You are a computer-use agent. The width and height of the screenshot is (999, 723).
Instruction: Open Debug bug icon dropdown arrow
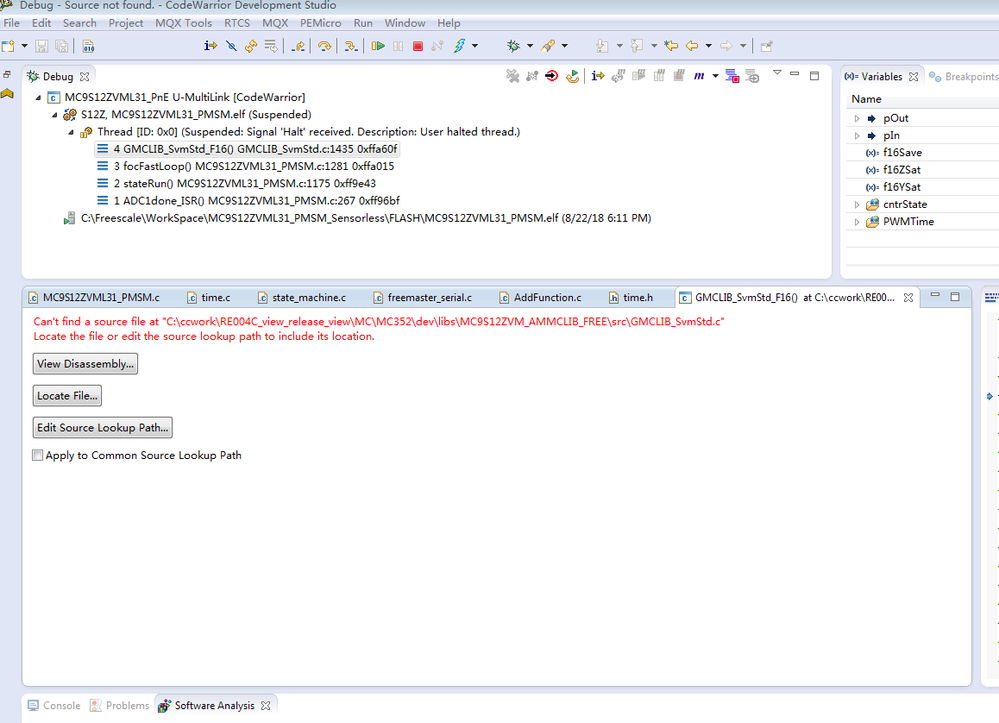pyautogui.click(x=530, y=46)
